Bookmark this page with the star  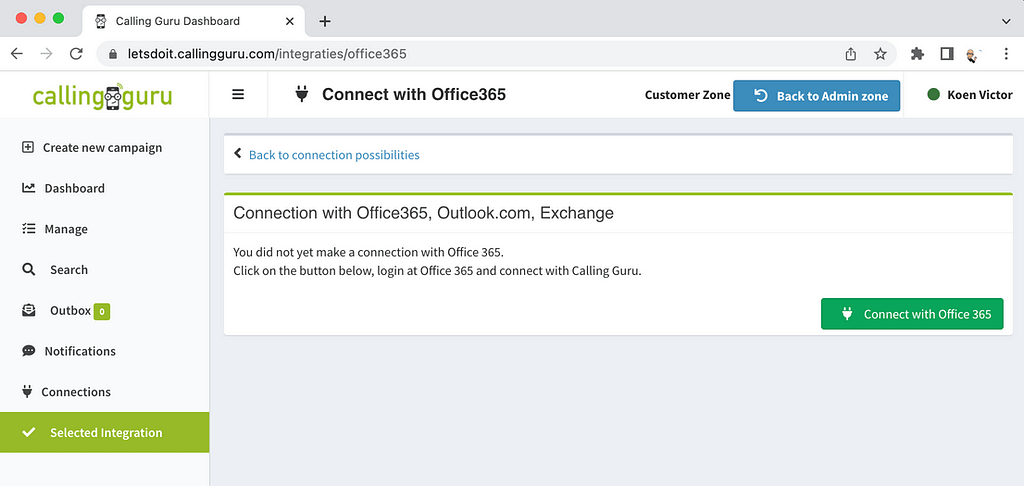tap(880, 54)
